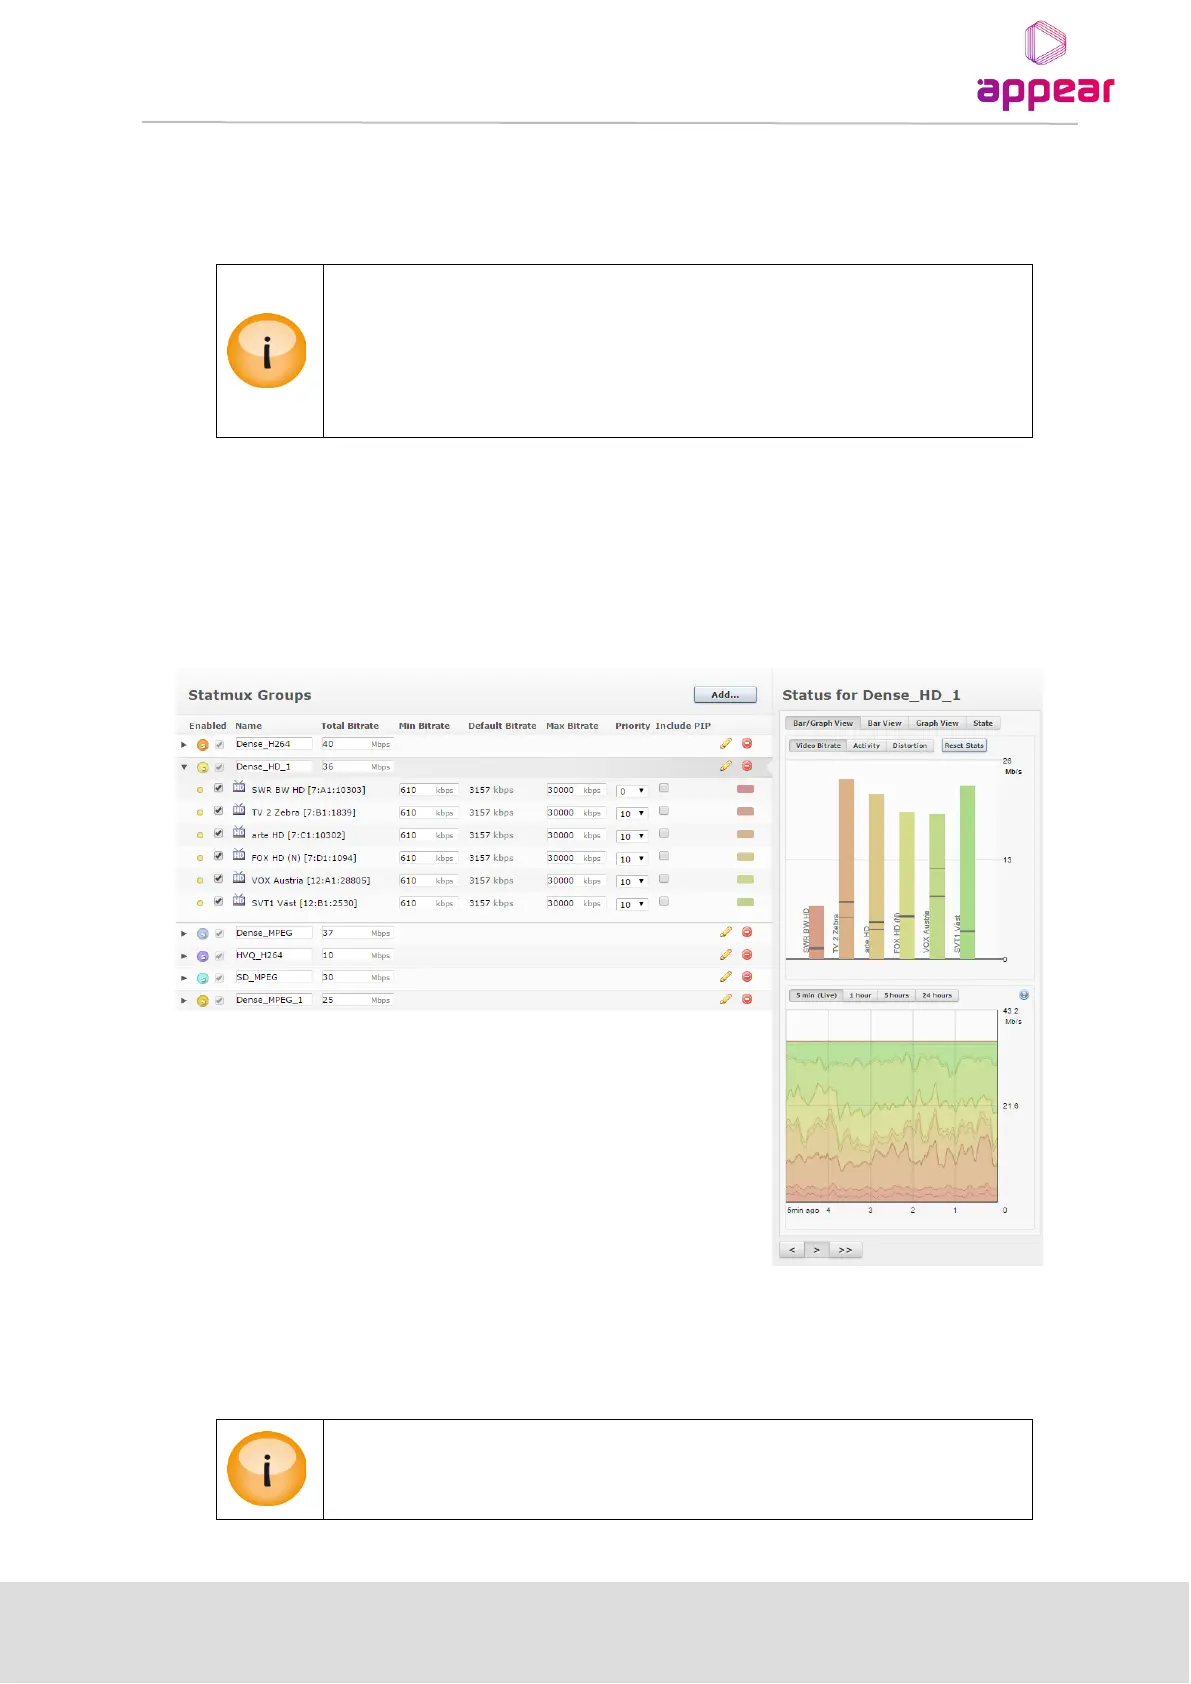Enable Include PIP for arte HD
Screen dimensions: 1191x1684
click(x=664, y=834)
